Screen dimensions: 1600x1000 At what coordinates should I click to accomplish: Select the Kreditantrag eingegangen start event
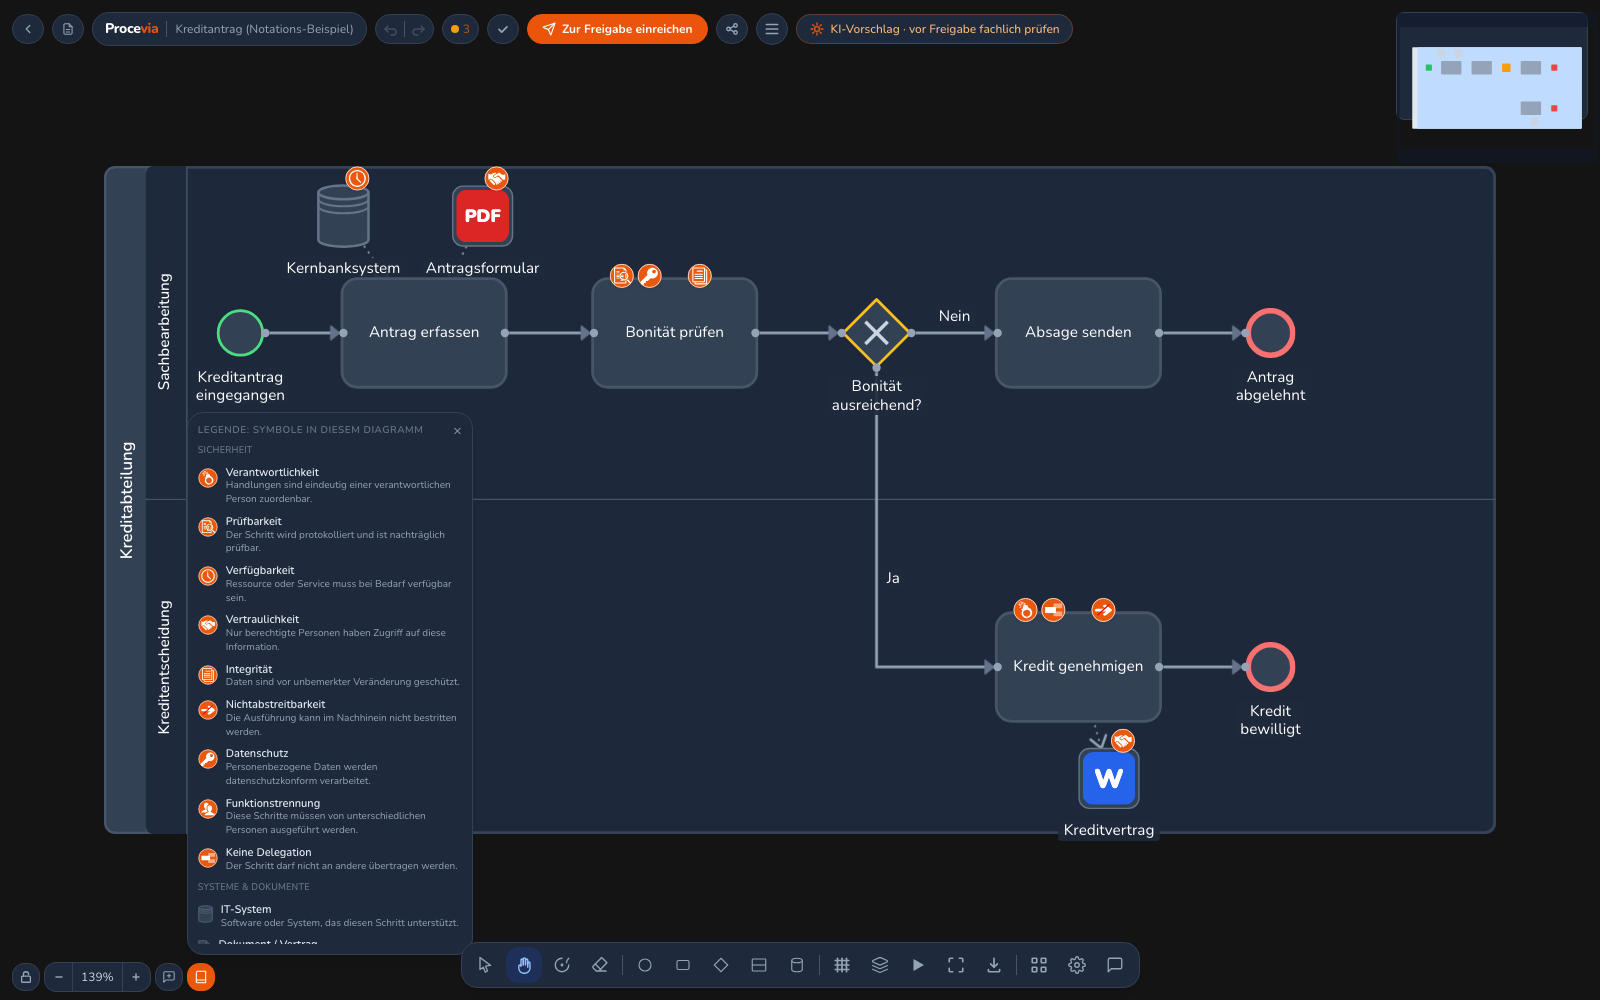240,333
